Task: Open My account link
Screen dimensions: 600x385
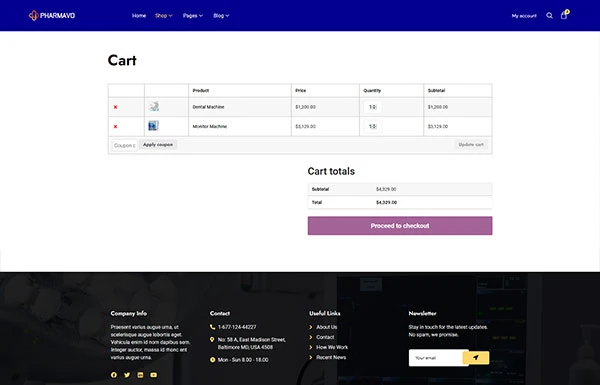Action: coord(524,16)
